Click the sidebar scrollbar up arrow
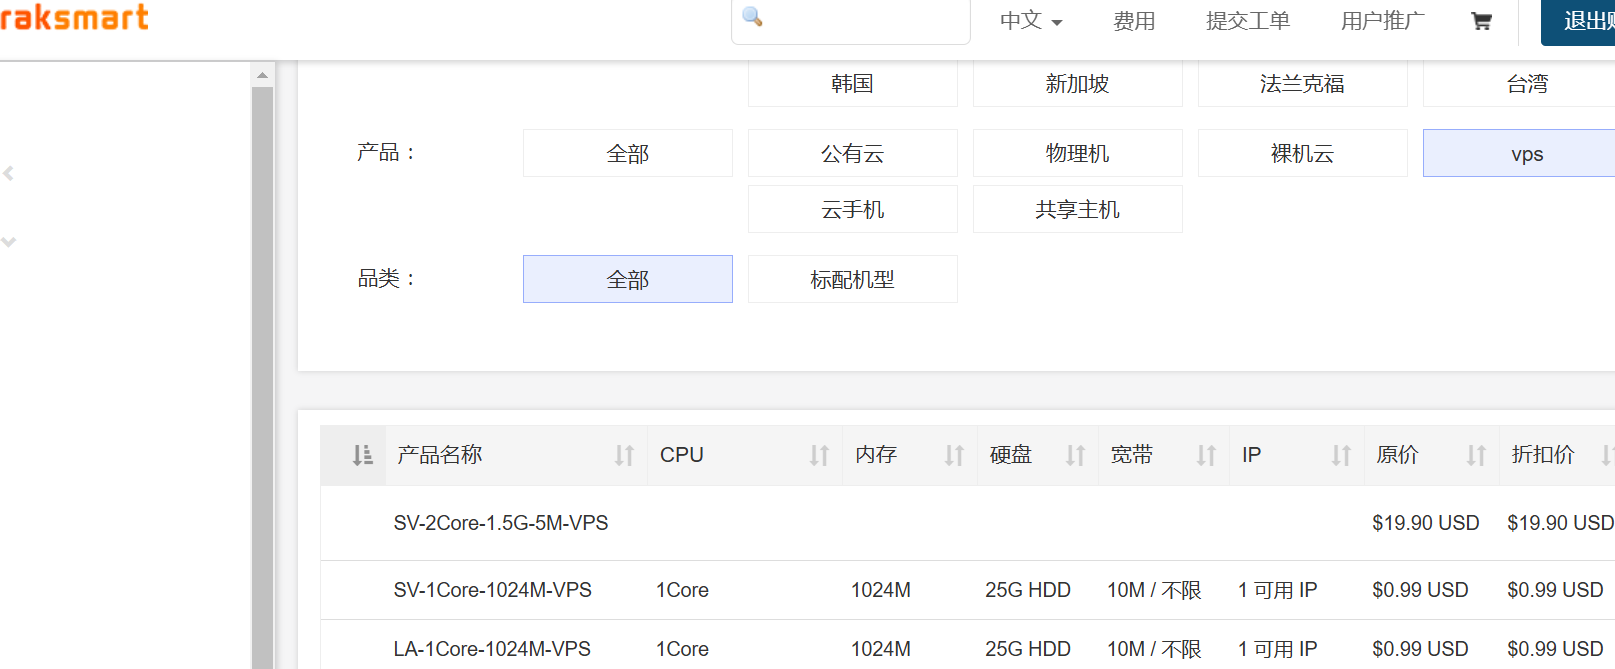 point(262,76)
